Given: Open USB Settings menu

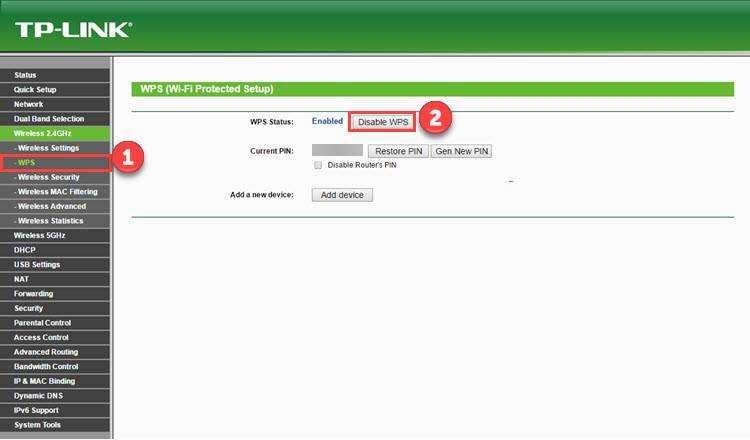Looking at the screenshot, I should pos(55,264).
